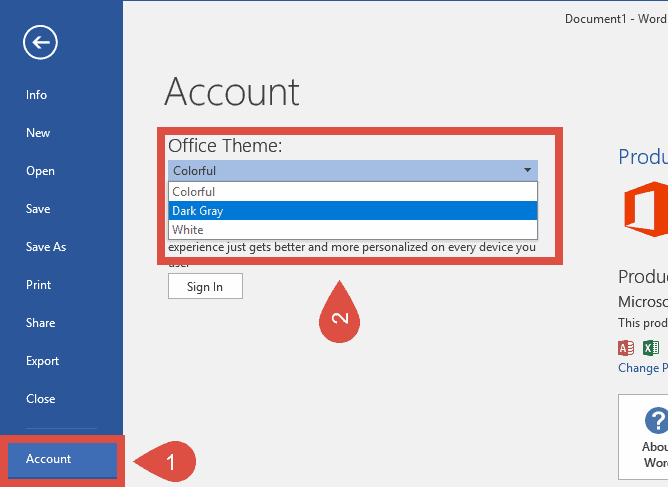
Task: Open the Print page
Action: tap(38, 285)
